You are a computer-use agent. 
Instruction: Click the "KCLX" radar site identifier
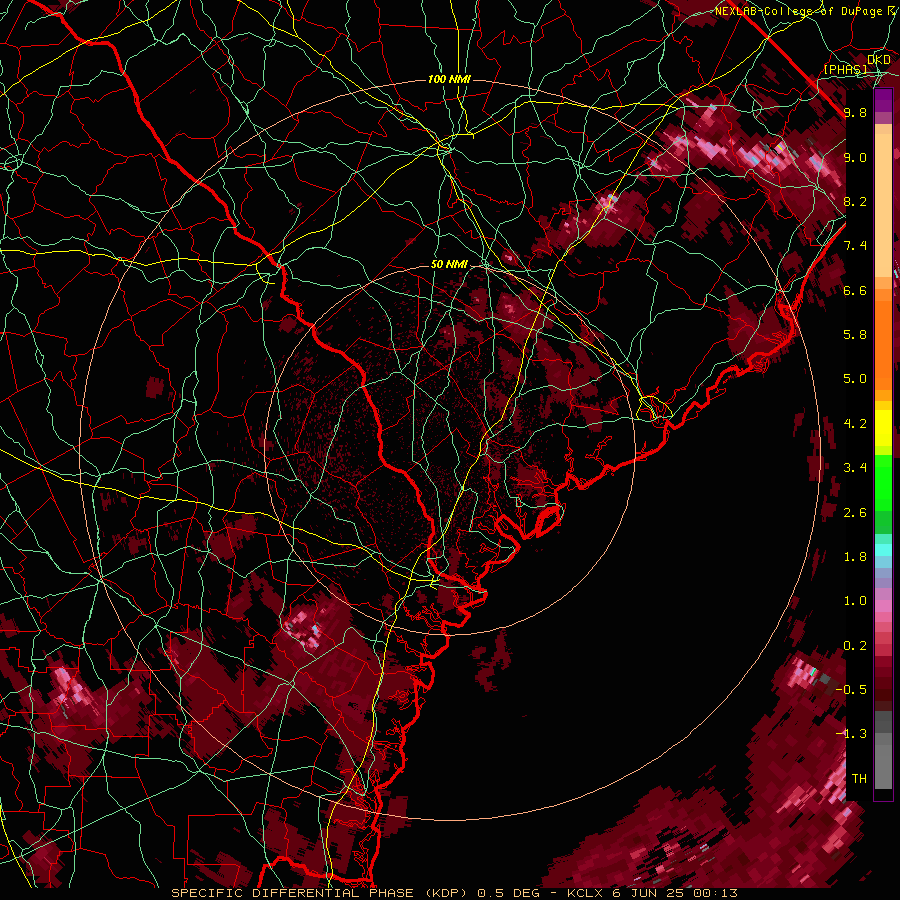coord(585,893)
